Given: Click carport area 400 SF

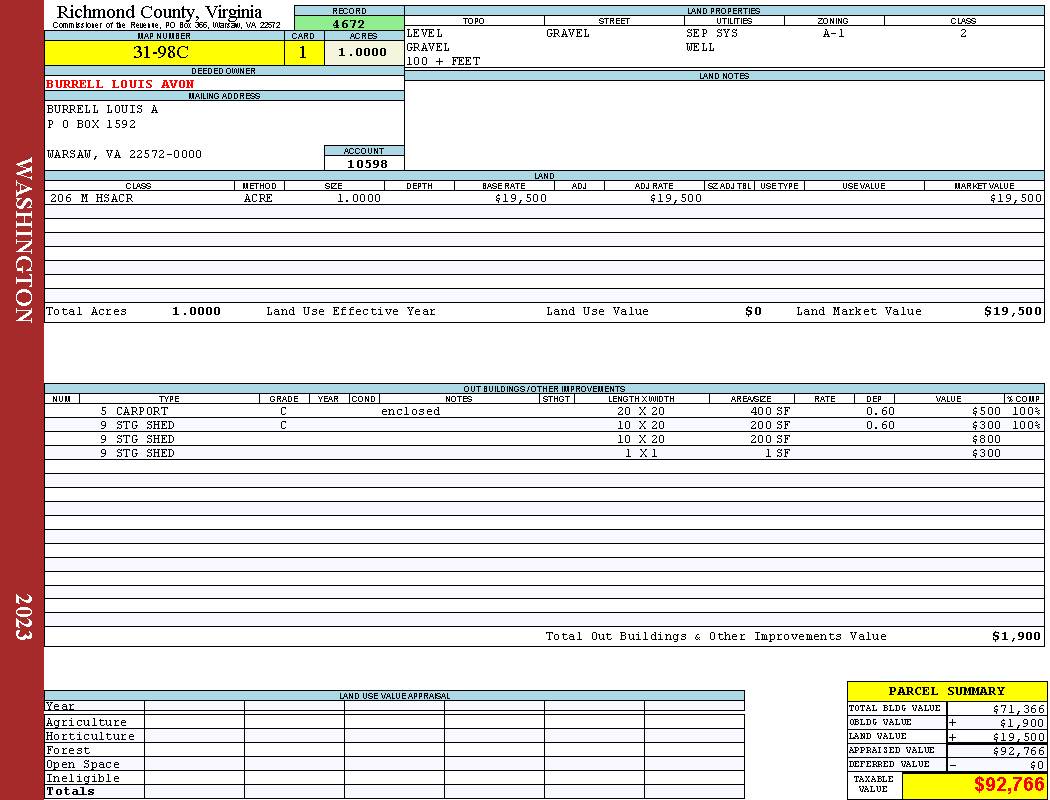Looking at the screenshot, I should pyautogui.click(x=770, y=411).
